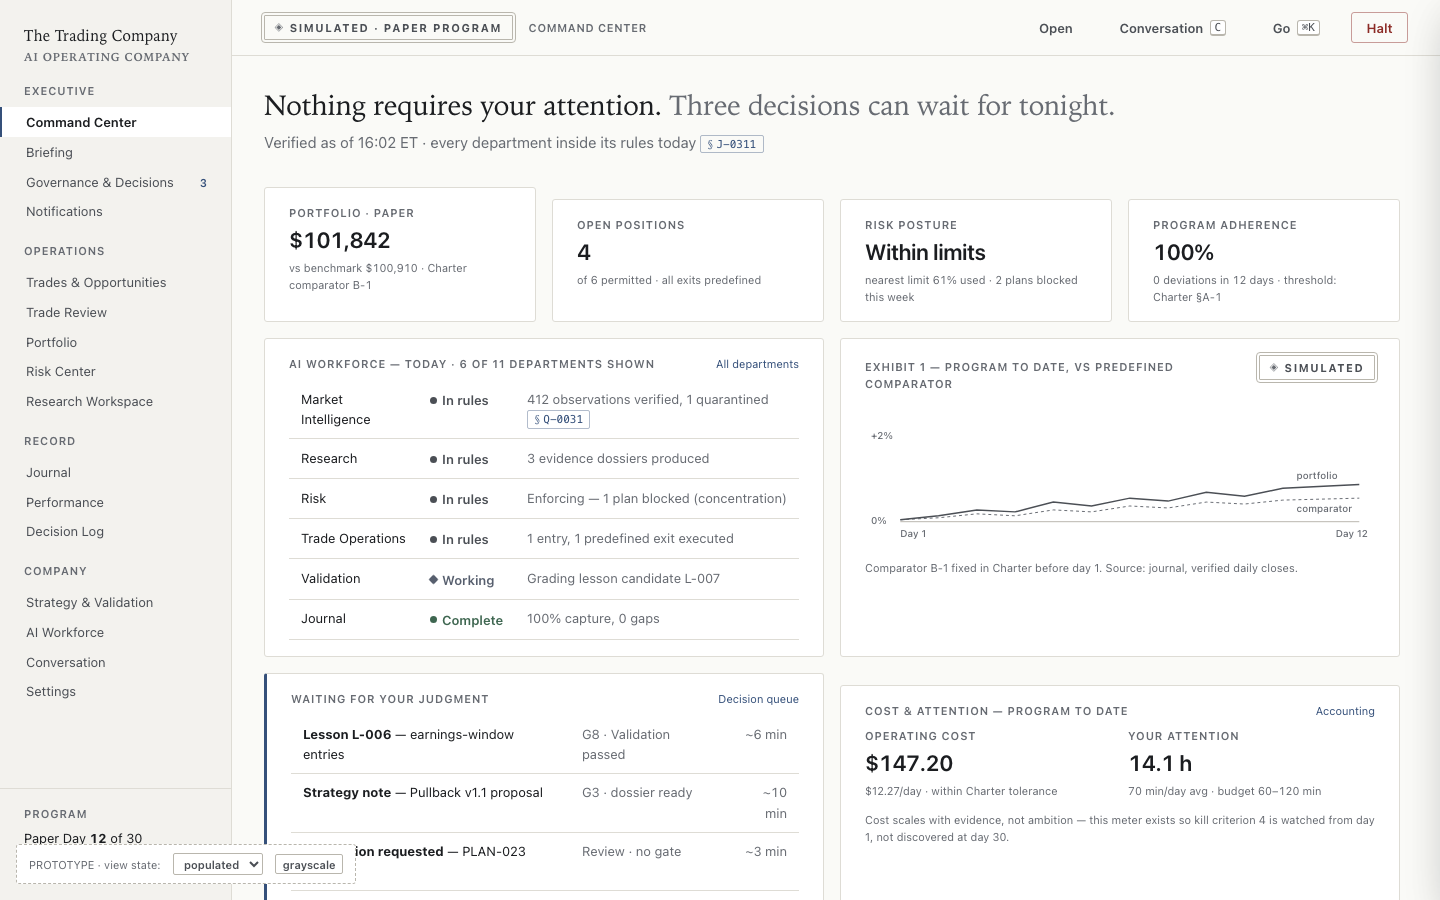Open the Q-0031 quarantine reference tag
The width and height of the screenshot is (1440, 900).
(x=558, y=420)
